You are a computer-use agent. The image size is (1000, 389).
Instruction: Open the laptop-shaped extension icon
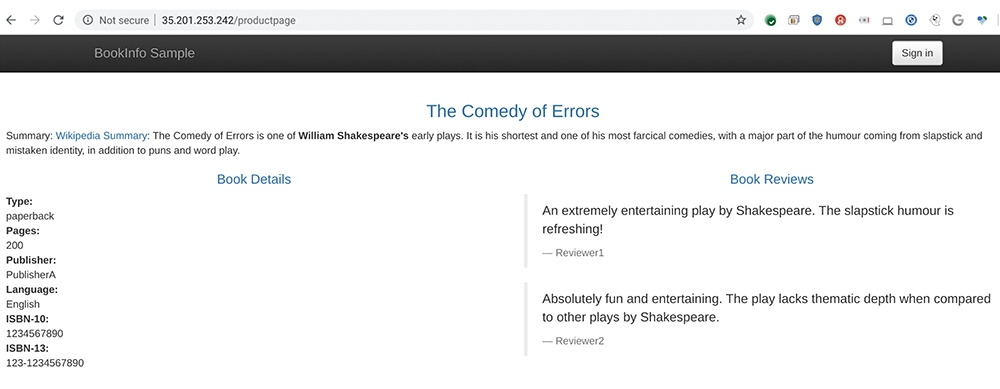887,20
